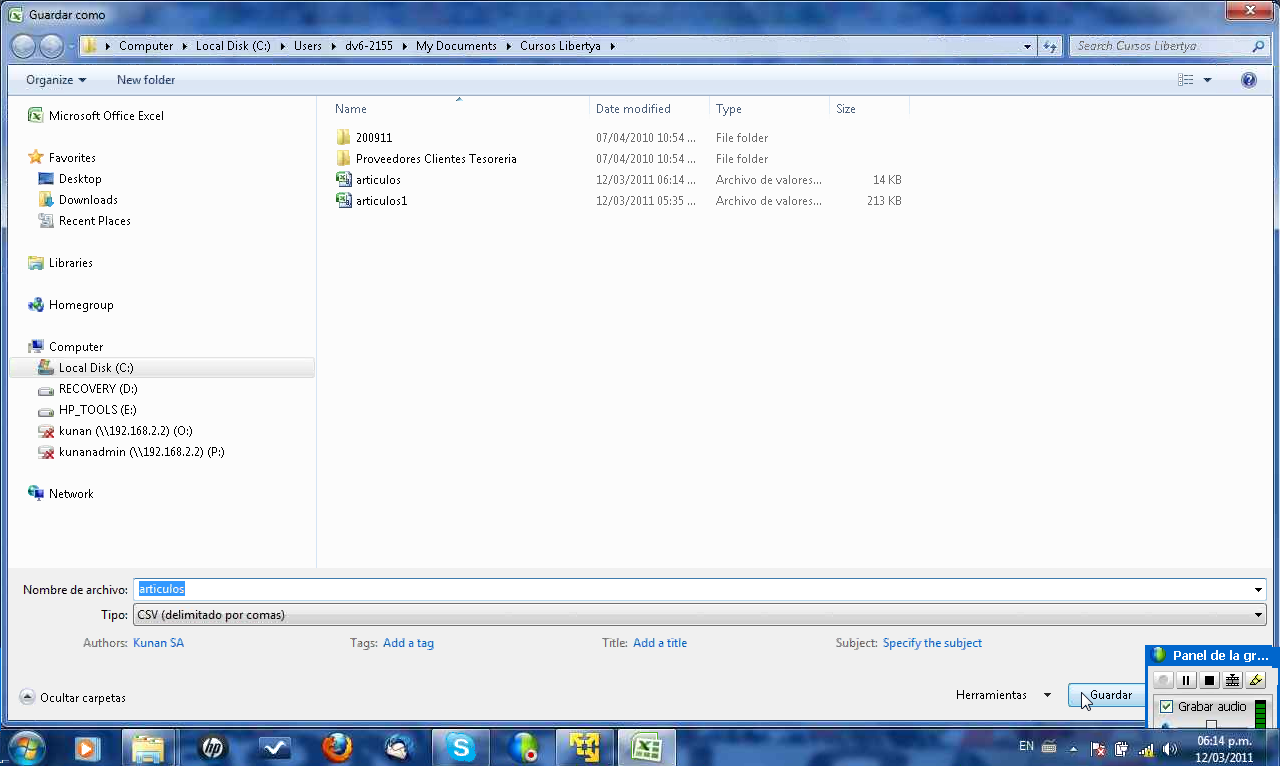The image size is (1280, 766).
Task: Select the articulos CSV file
Action: click(x=368, y=180)
